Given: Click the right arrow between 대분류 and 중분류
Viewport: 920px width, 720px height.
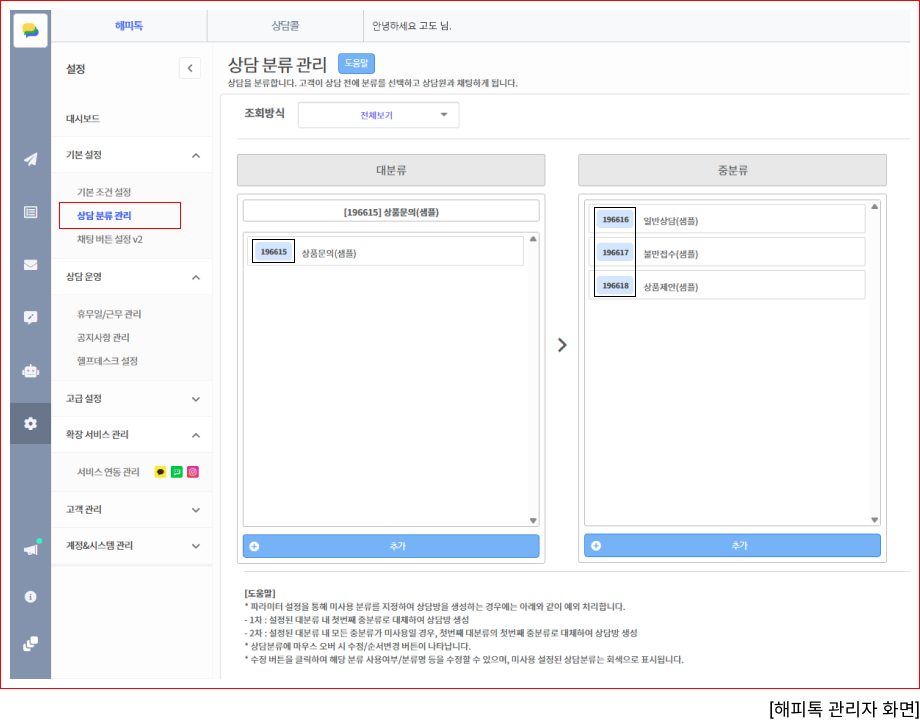Looking at the screenshot, I should tap(562, 345).
